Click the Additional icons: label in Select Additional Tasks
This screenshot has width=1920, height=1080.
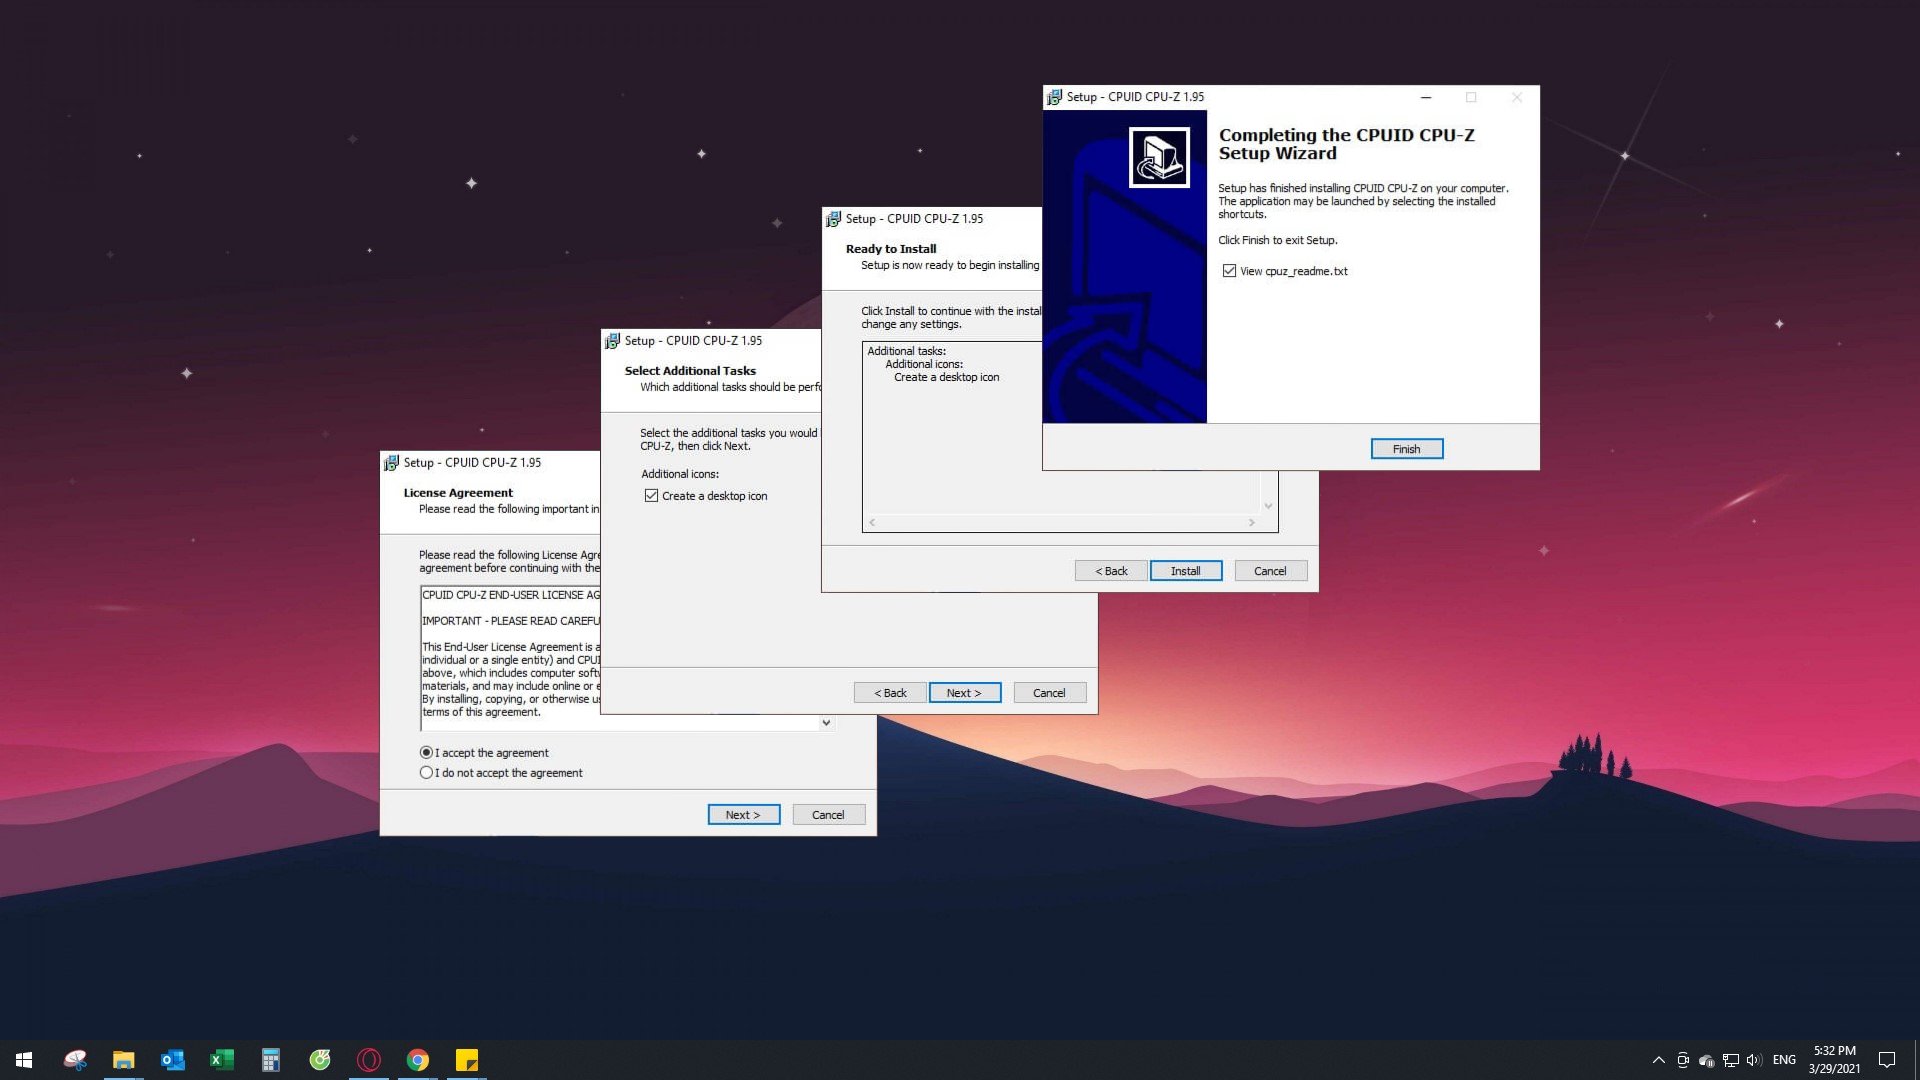point(680,474)
